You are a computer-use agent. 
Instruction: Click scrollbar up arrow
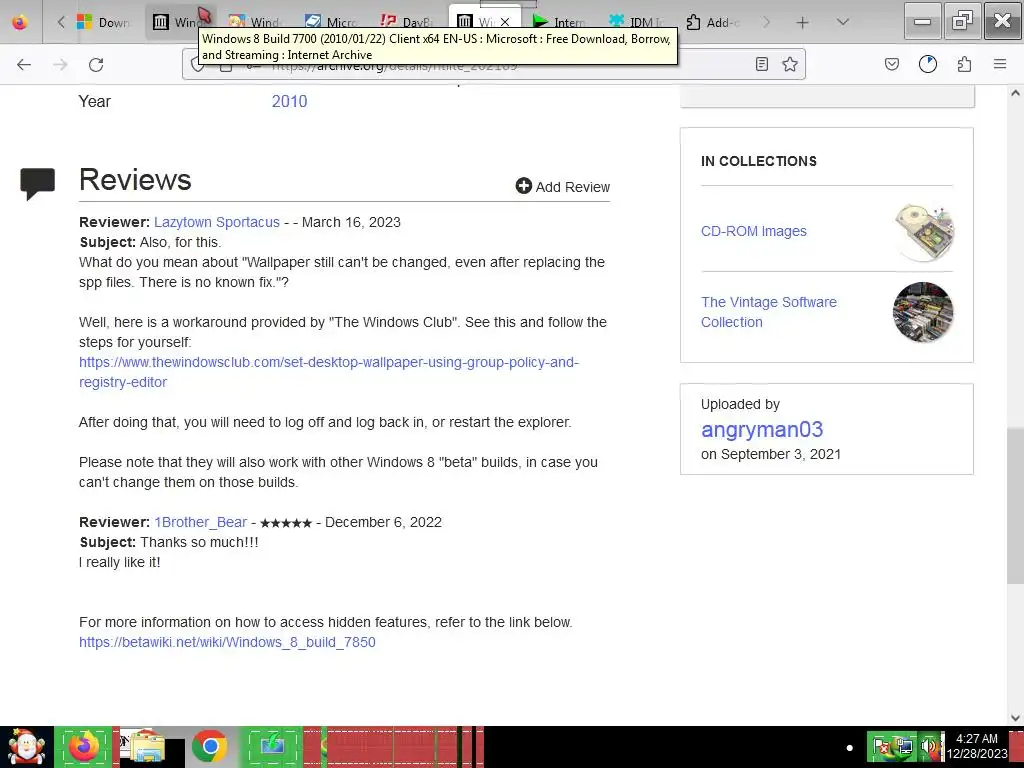pos(1015,93)
